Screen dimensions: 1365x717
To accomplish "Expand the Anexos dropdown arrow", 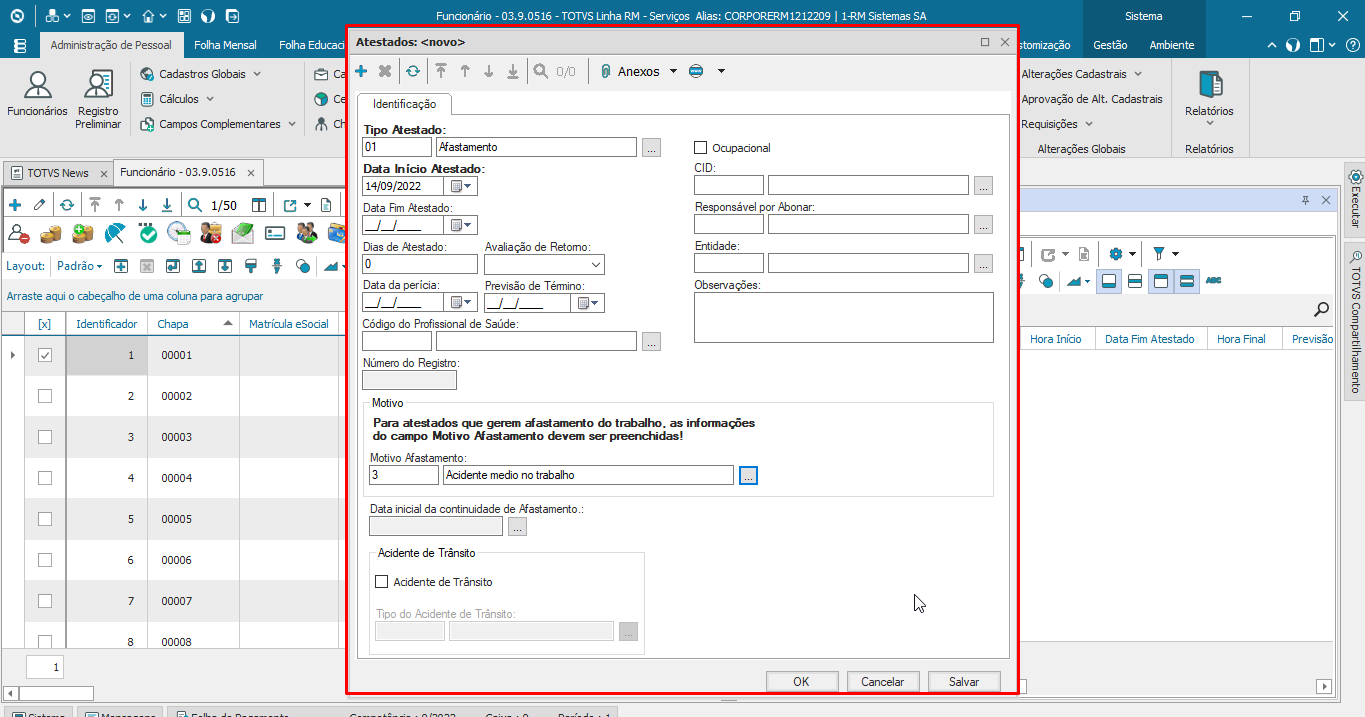I will click(x=673, y=71).
